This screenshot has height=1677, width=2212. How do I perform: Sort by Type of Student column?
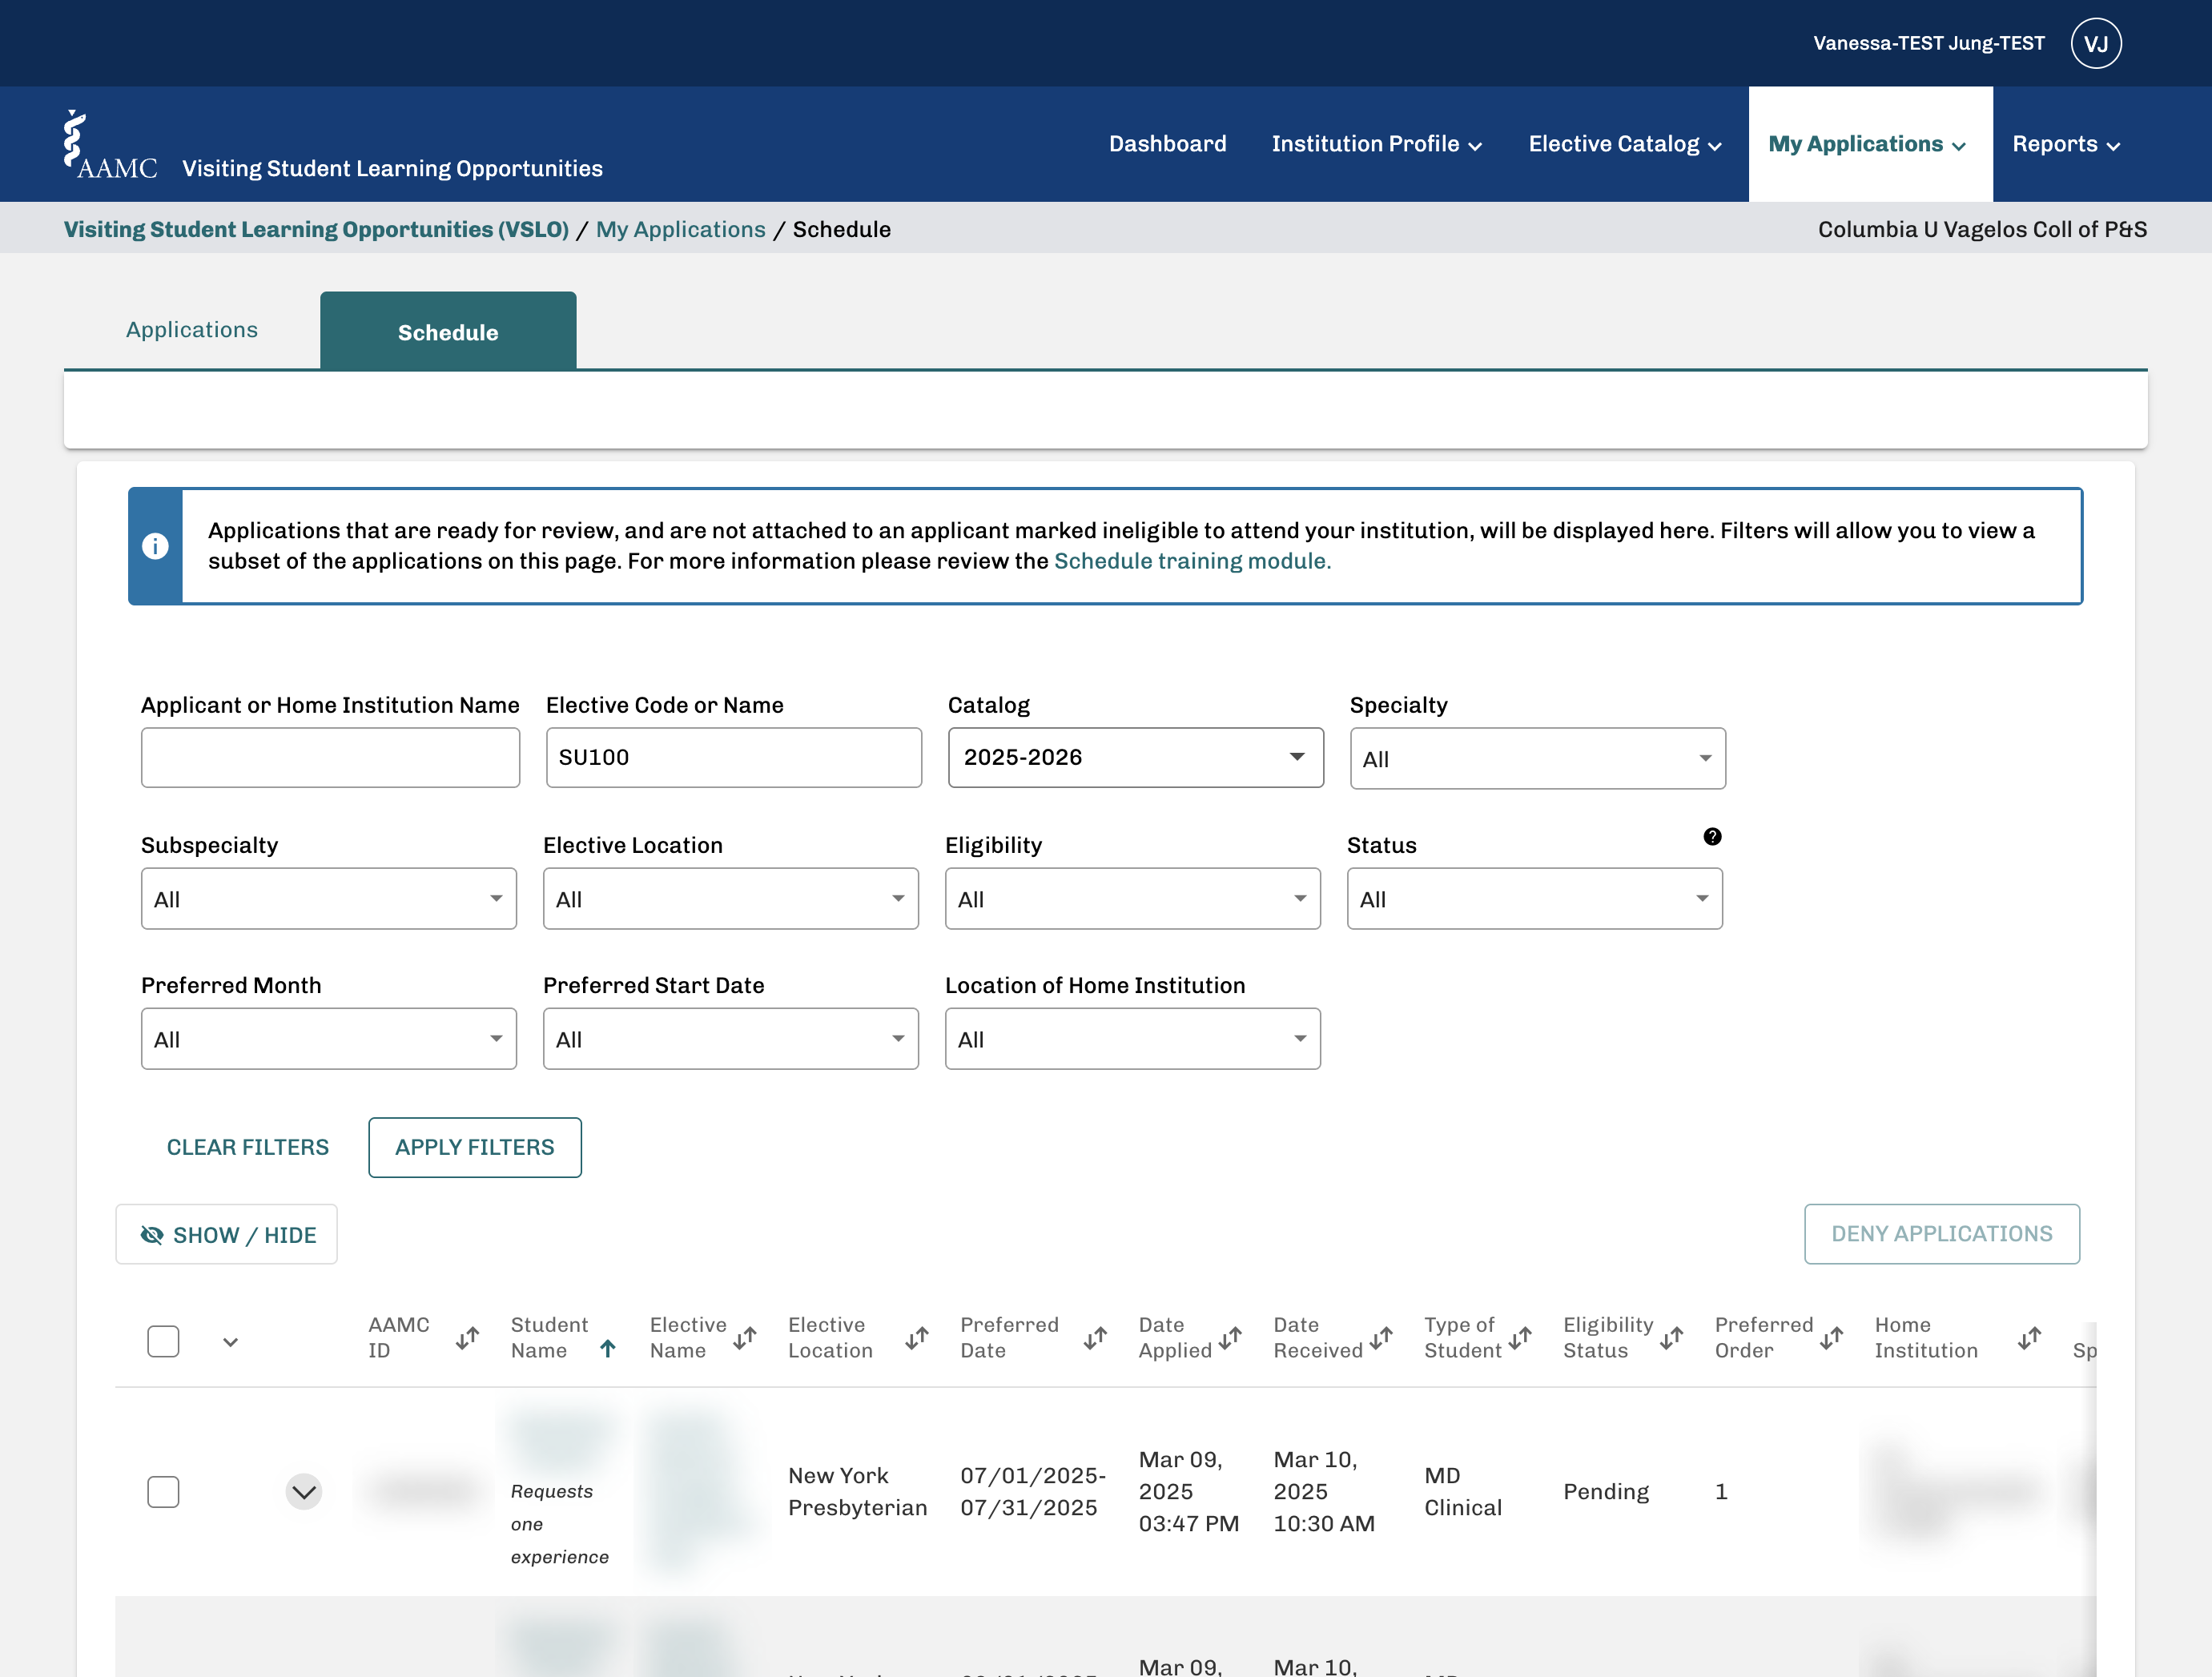pyautogui.click(x=1520, y=1337)
